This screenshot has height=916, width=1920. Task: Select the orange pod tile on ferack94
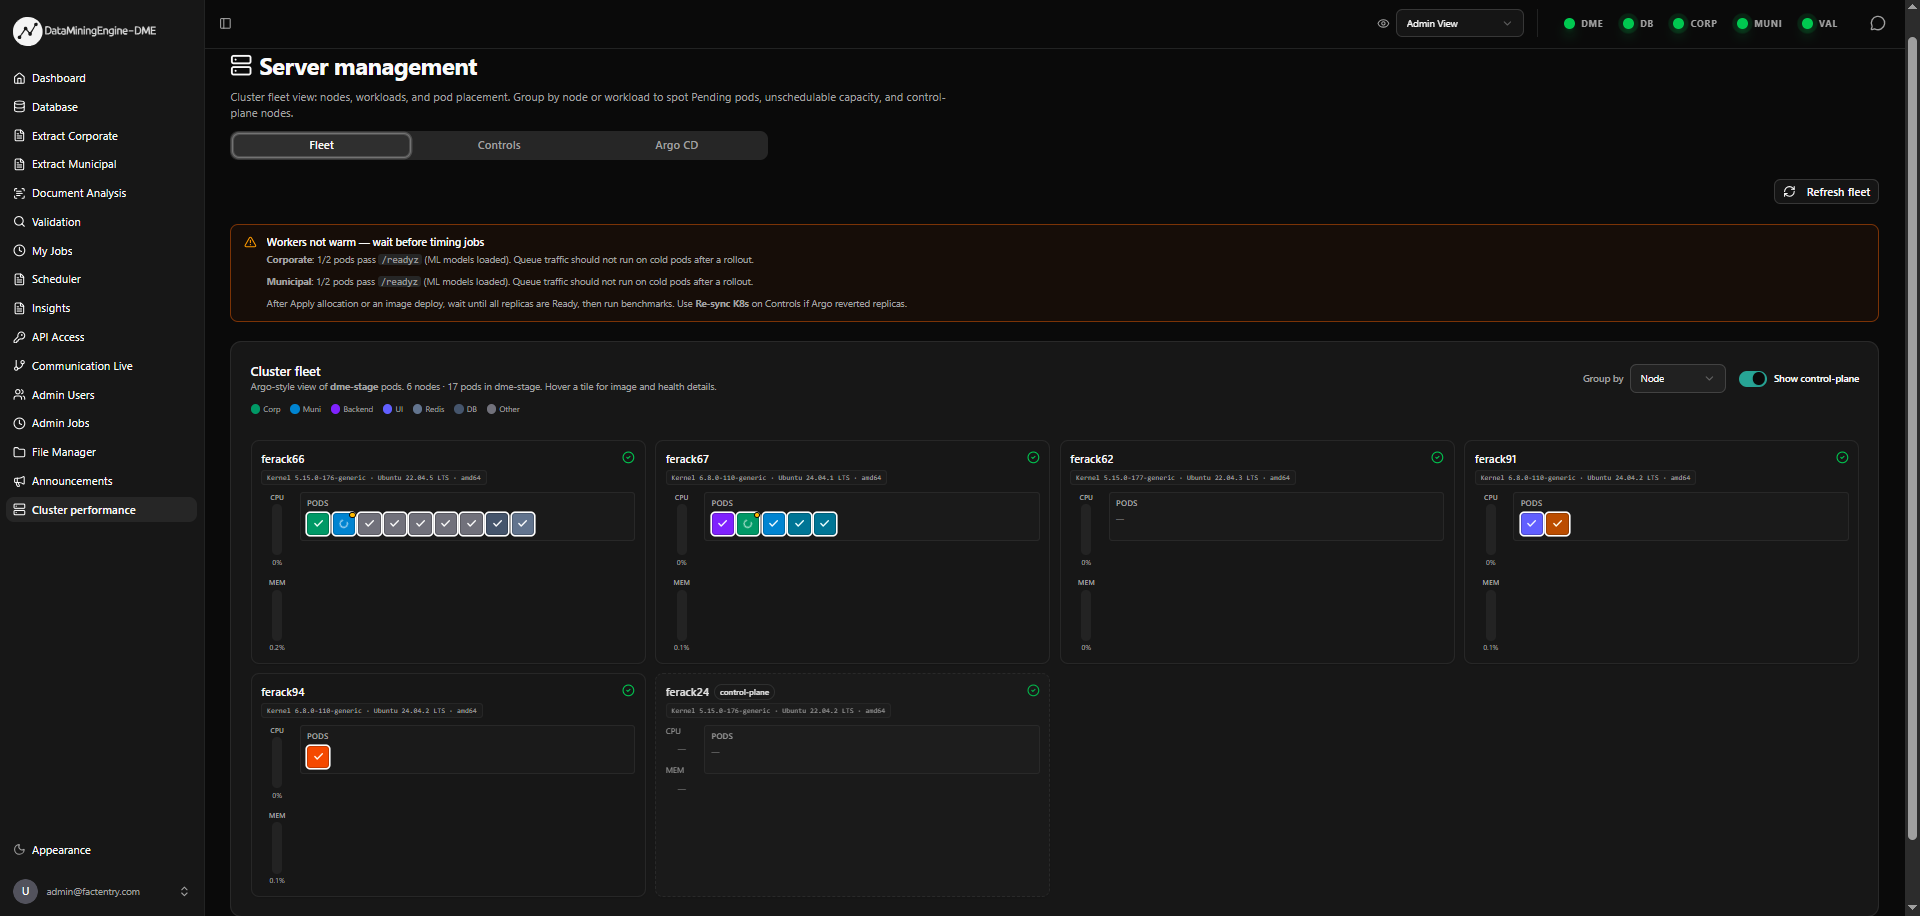point(318,757)
